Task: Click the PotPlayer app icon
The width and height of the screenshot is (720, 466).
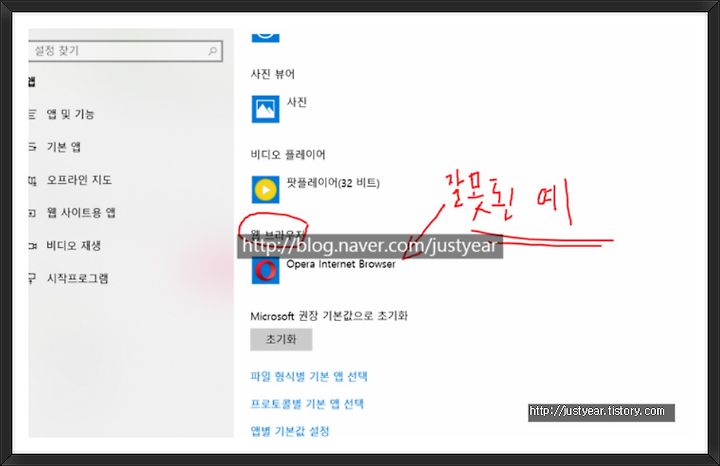Action: 265,190
